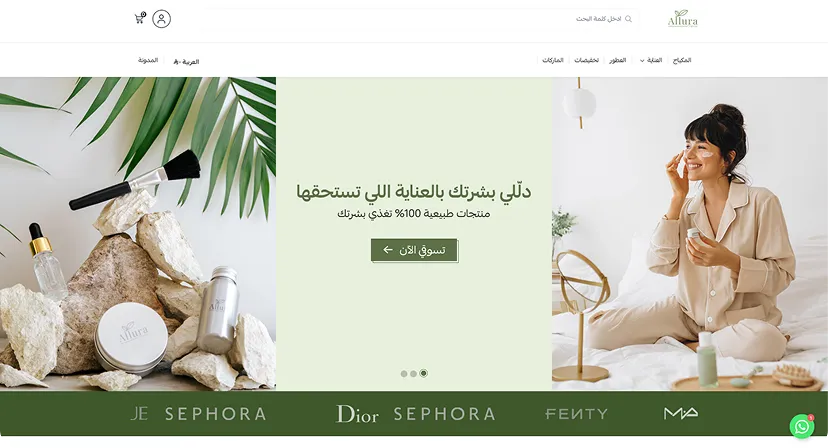
Task: Open the المدونة blog link
Action: click(x=148, y=60)
